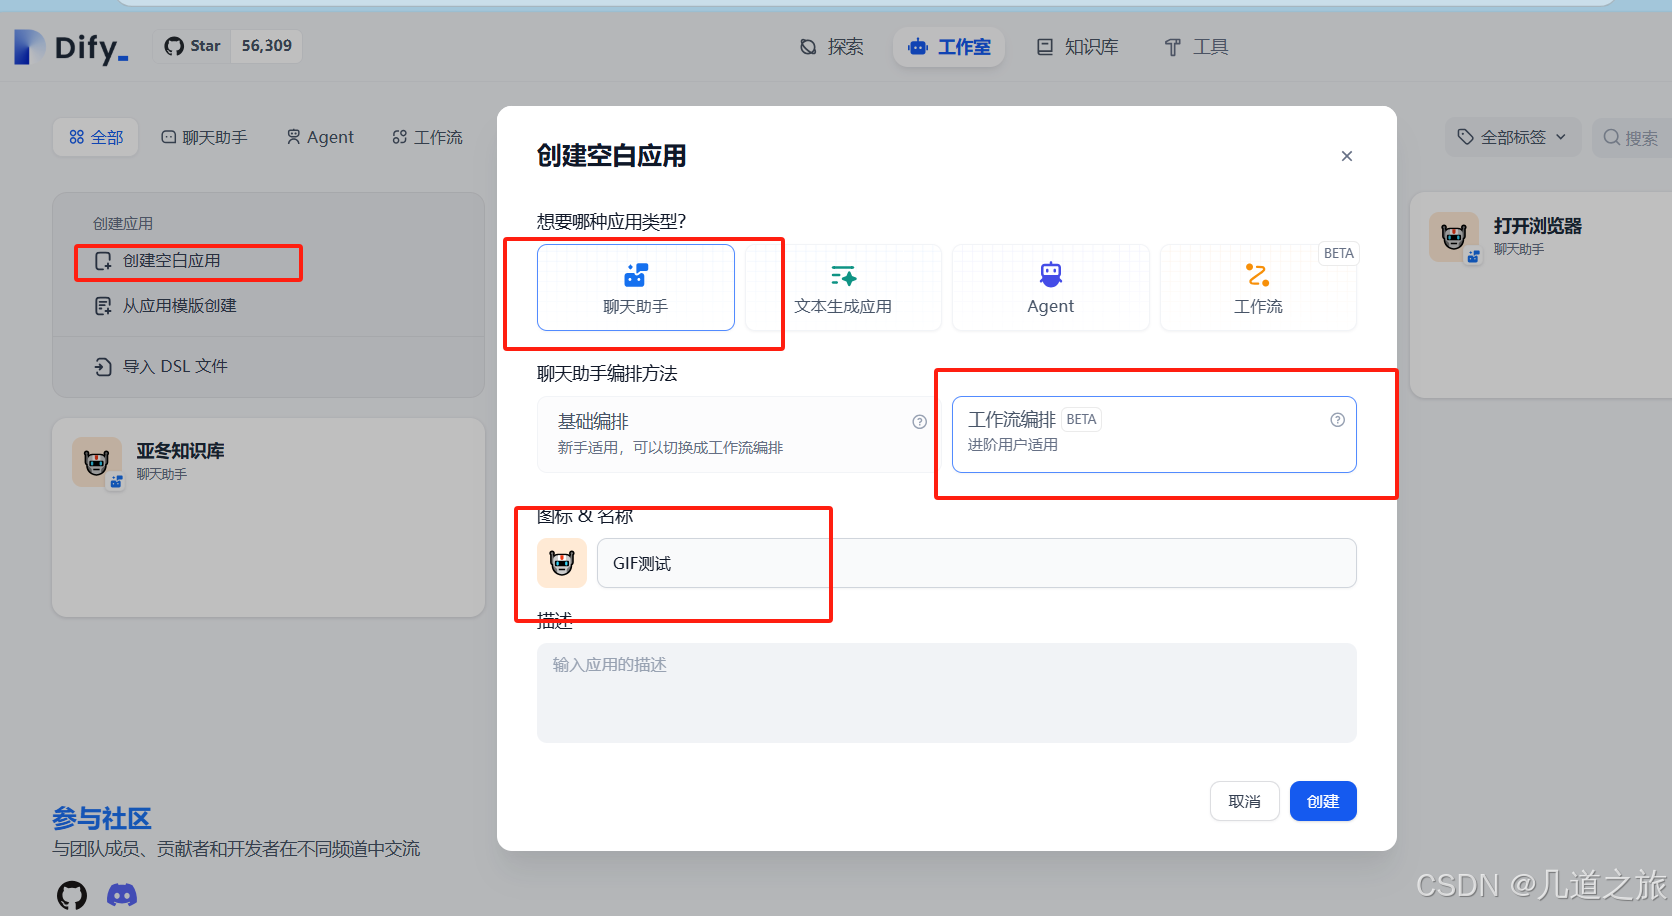Open the Discord community icon at bottom left
This screenshot has height=916, width=1672.
pyautogui.click(x=122, y=893)
